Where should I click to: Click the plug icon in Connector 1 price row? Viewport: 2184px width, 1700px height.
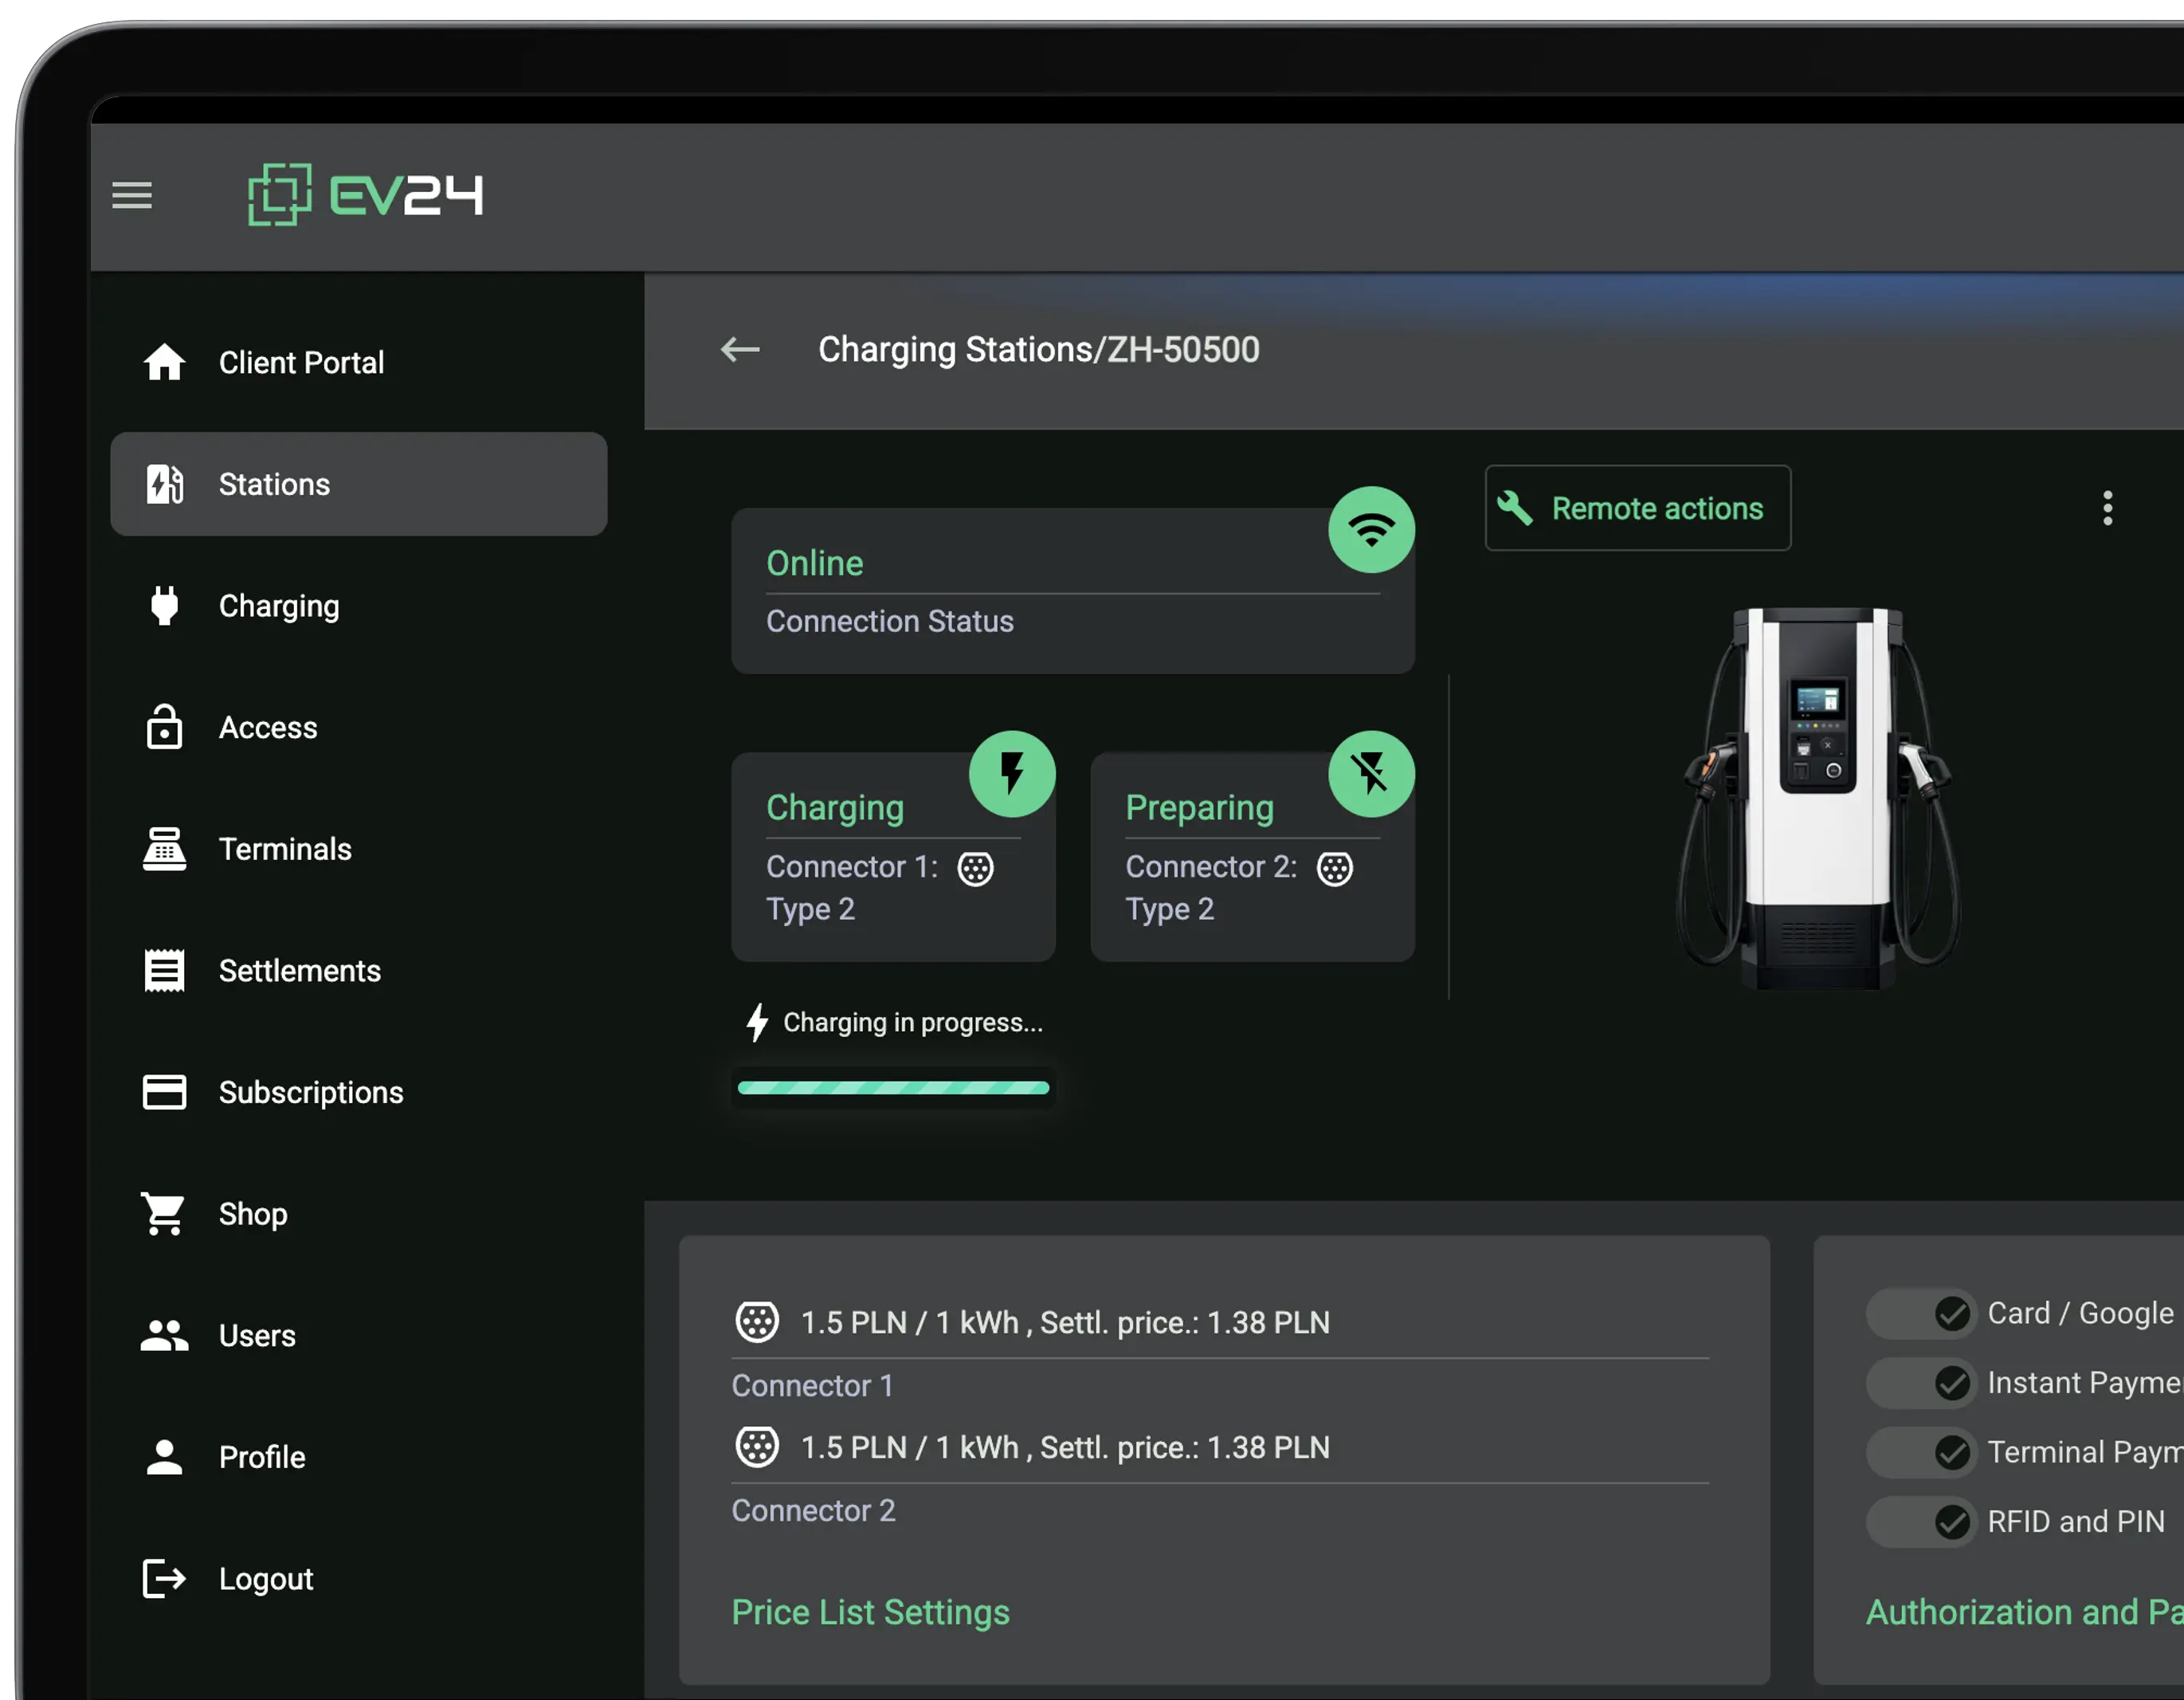point(757,1322)
